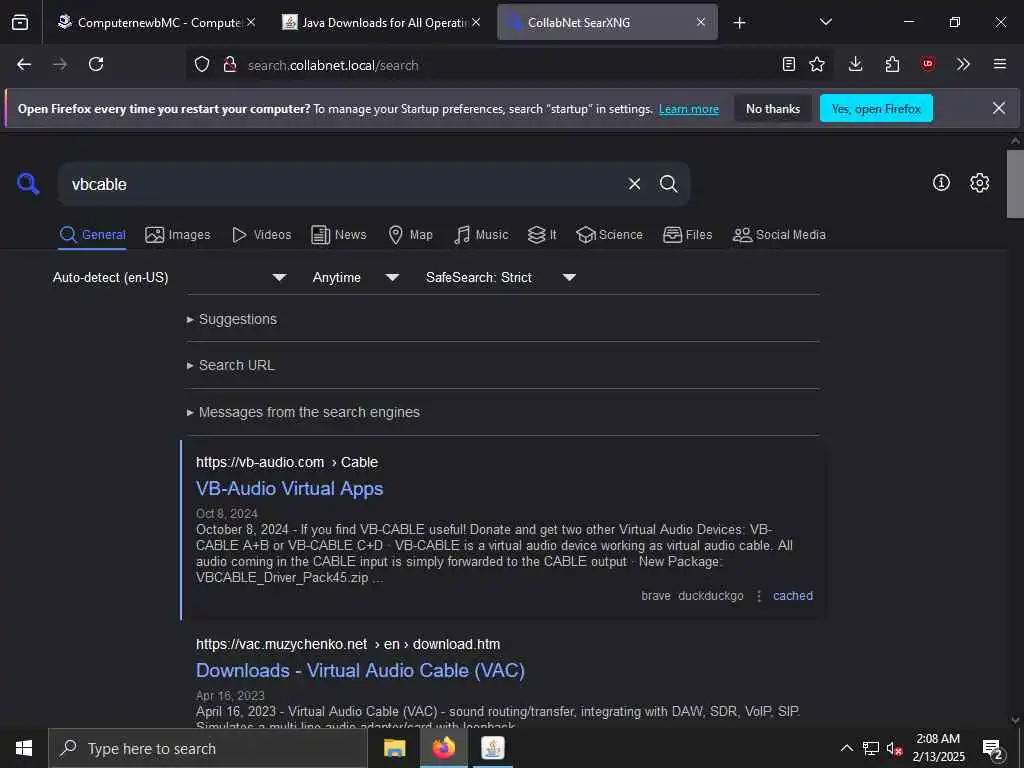This screenshot has width=1024, height=768.
Task: Toggle reader view icon
Action: pos(788,64)
